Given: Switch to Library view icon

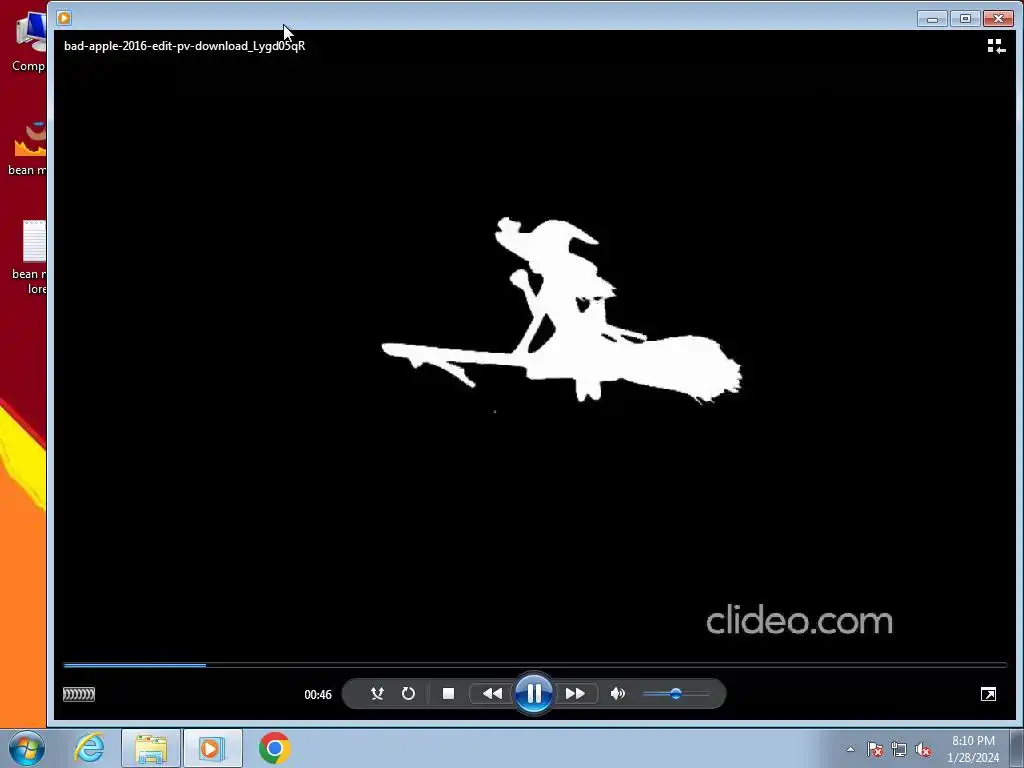Looking at the screenshot, I should tap(996, 46).
